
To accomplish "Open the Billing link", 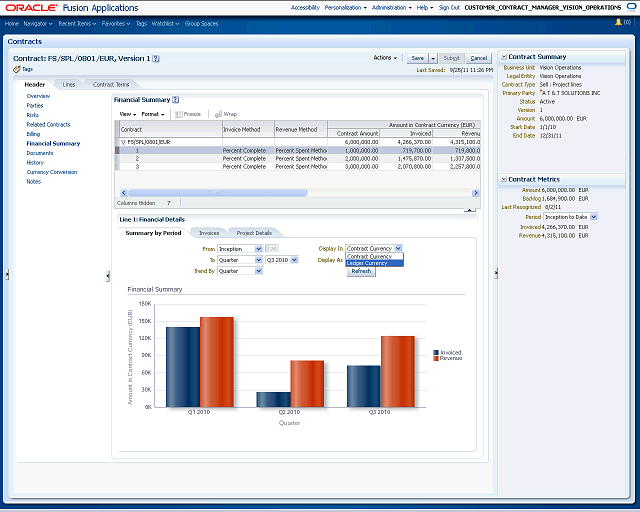I will tap(33, 134).
